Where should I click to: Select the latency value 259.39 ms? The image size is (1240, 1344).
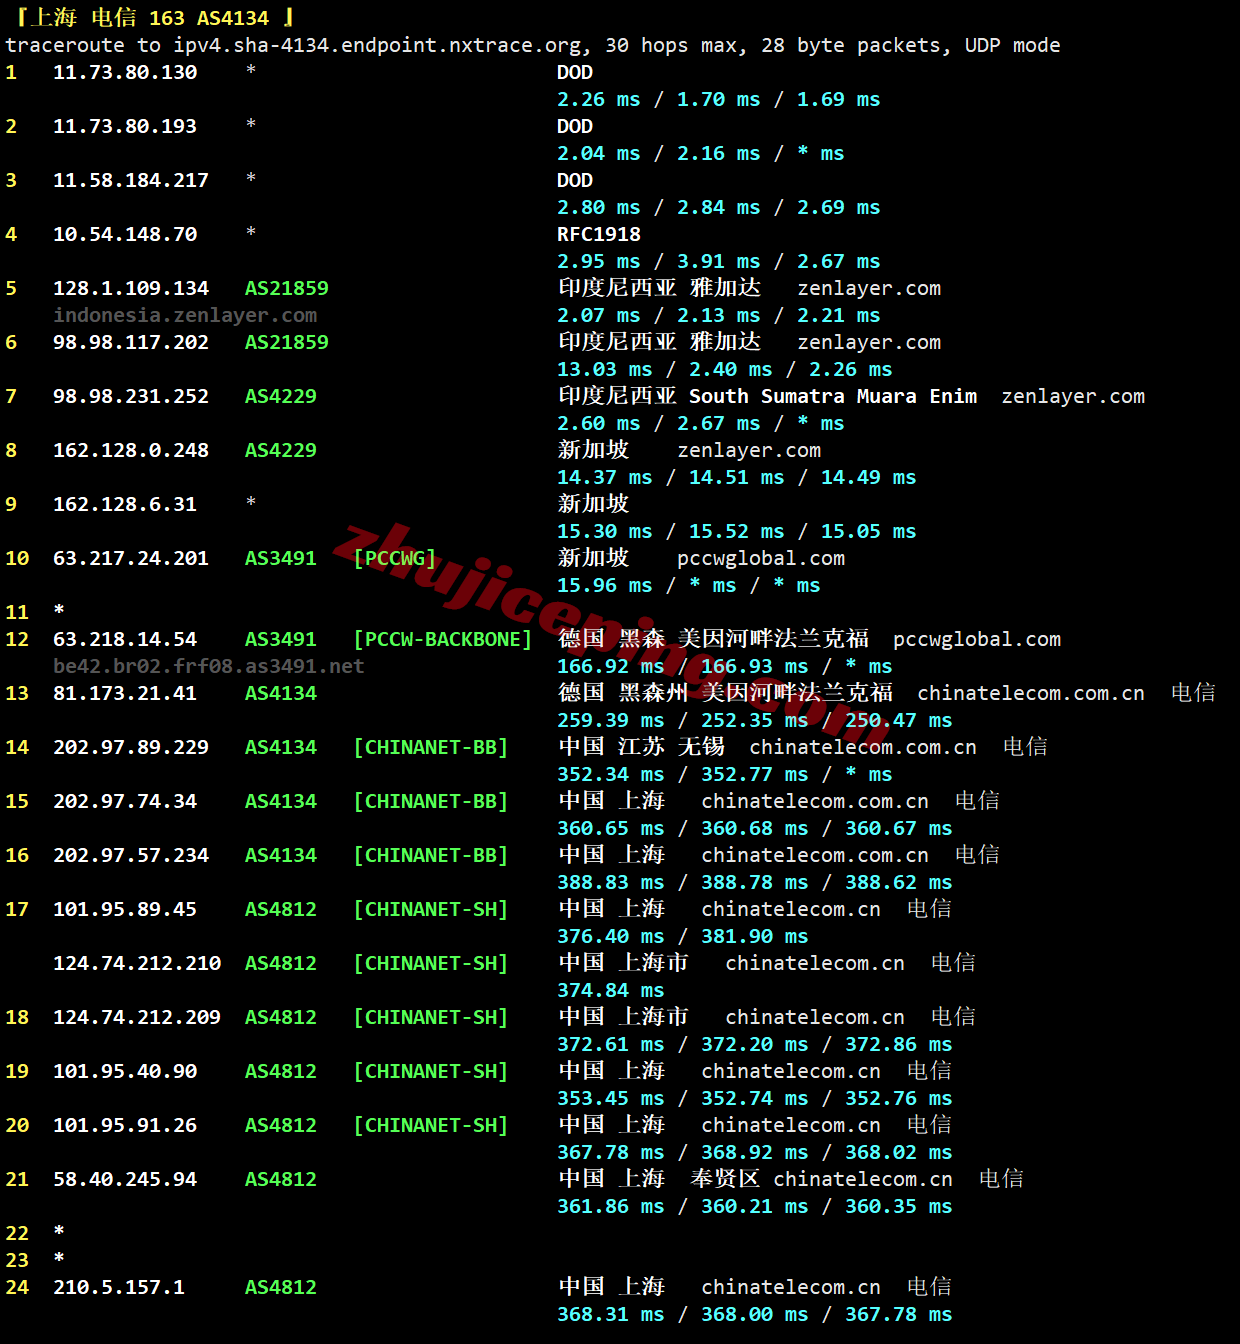(x=611, y=720)
